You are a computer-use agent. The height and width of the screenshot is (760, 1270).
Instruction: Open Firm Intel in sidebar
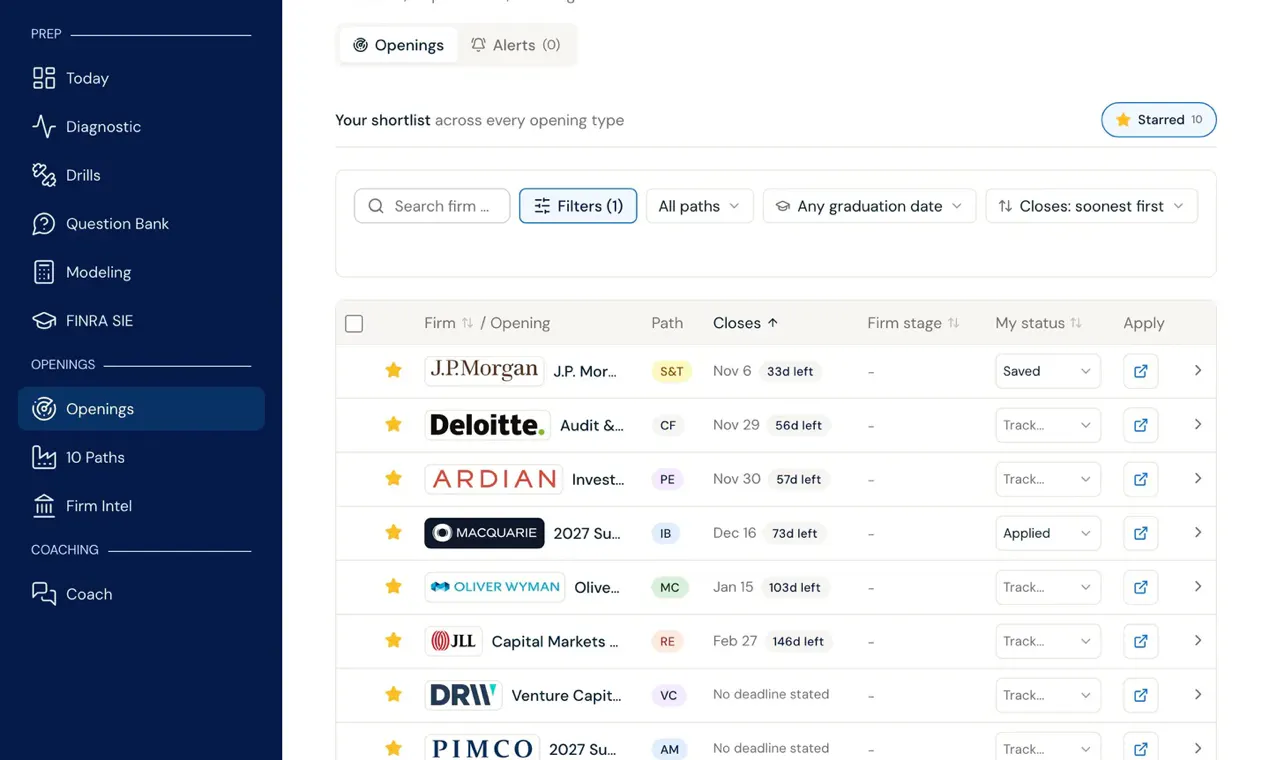(141, 506)
